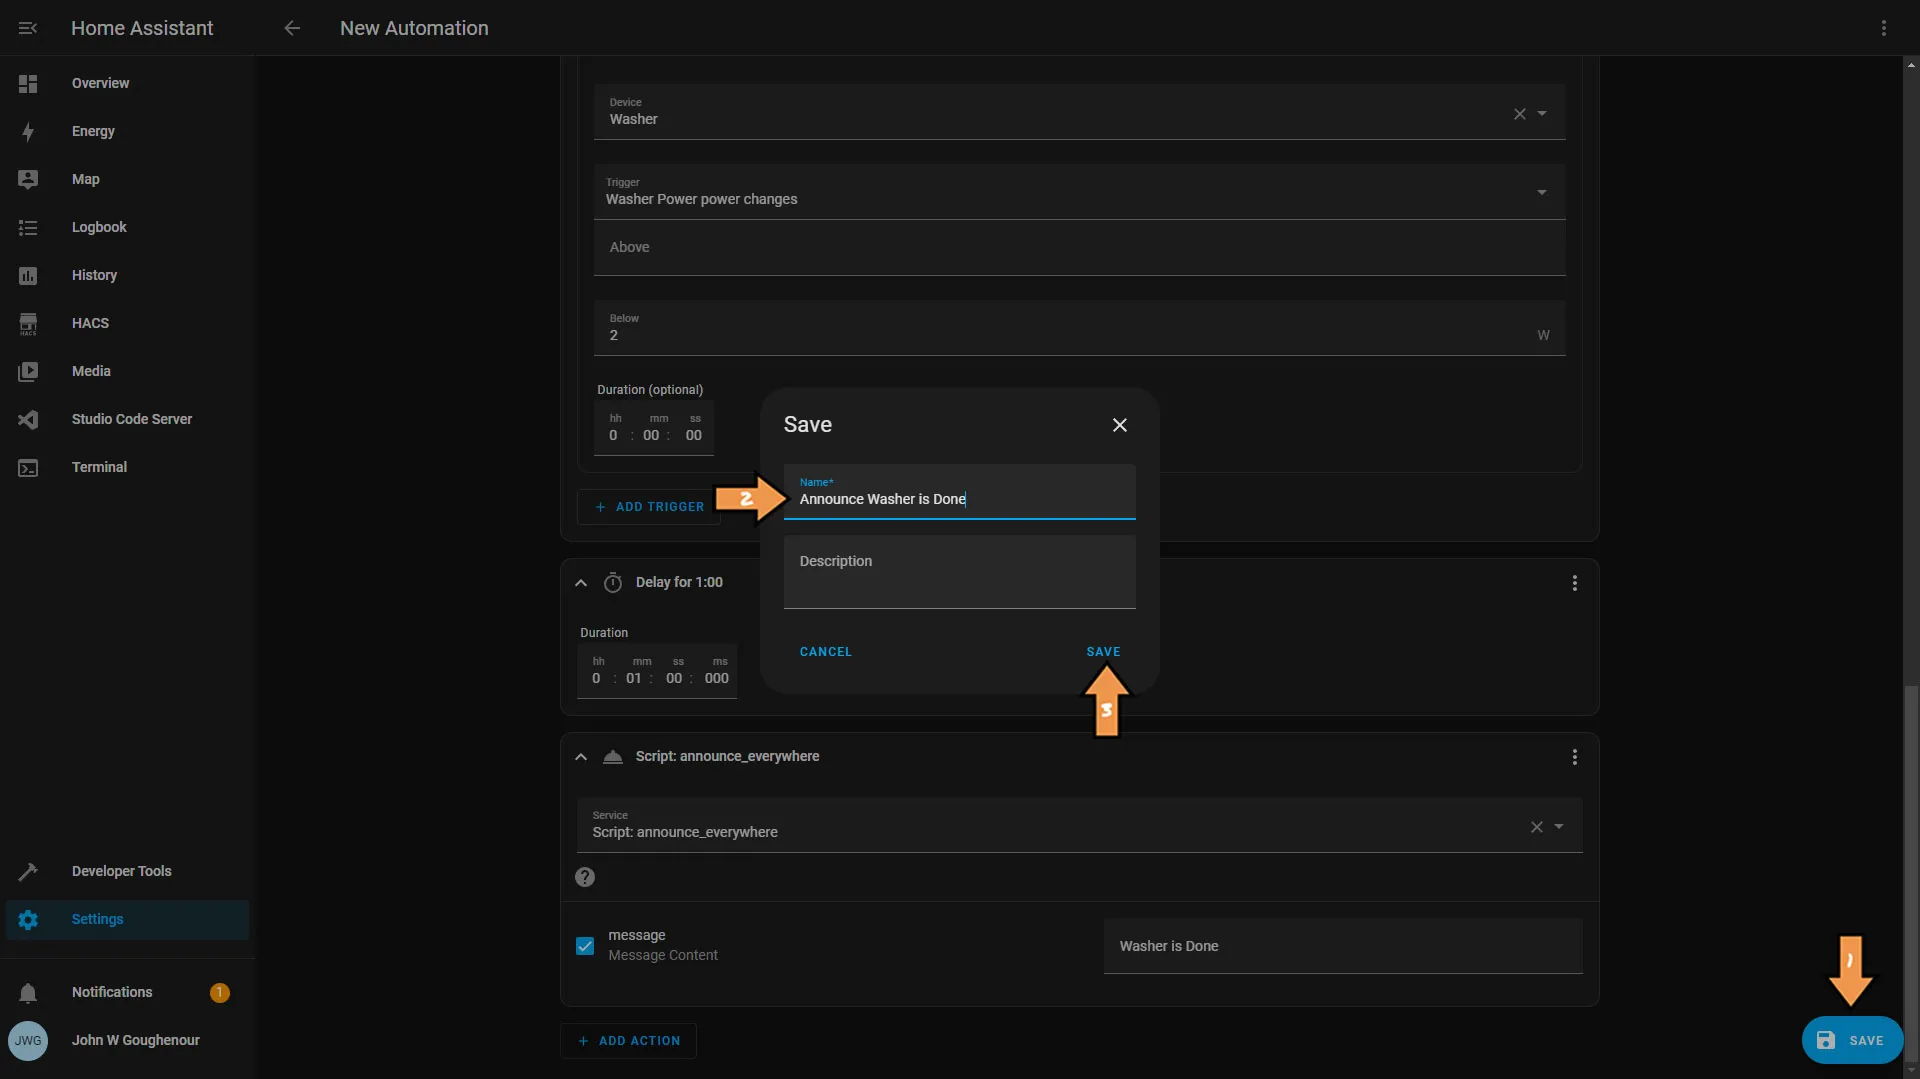This screenshot has height=1079, width=1920.
Task: Click the Studio Code Server icon
Action: tap(28, 419)
